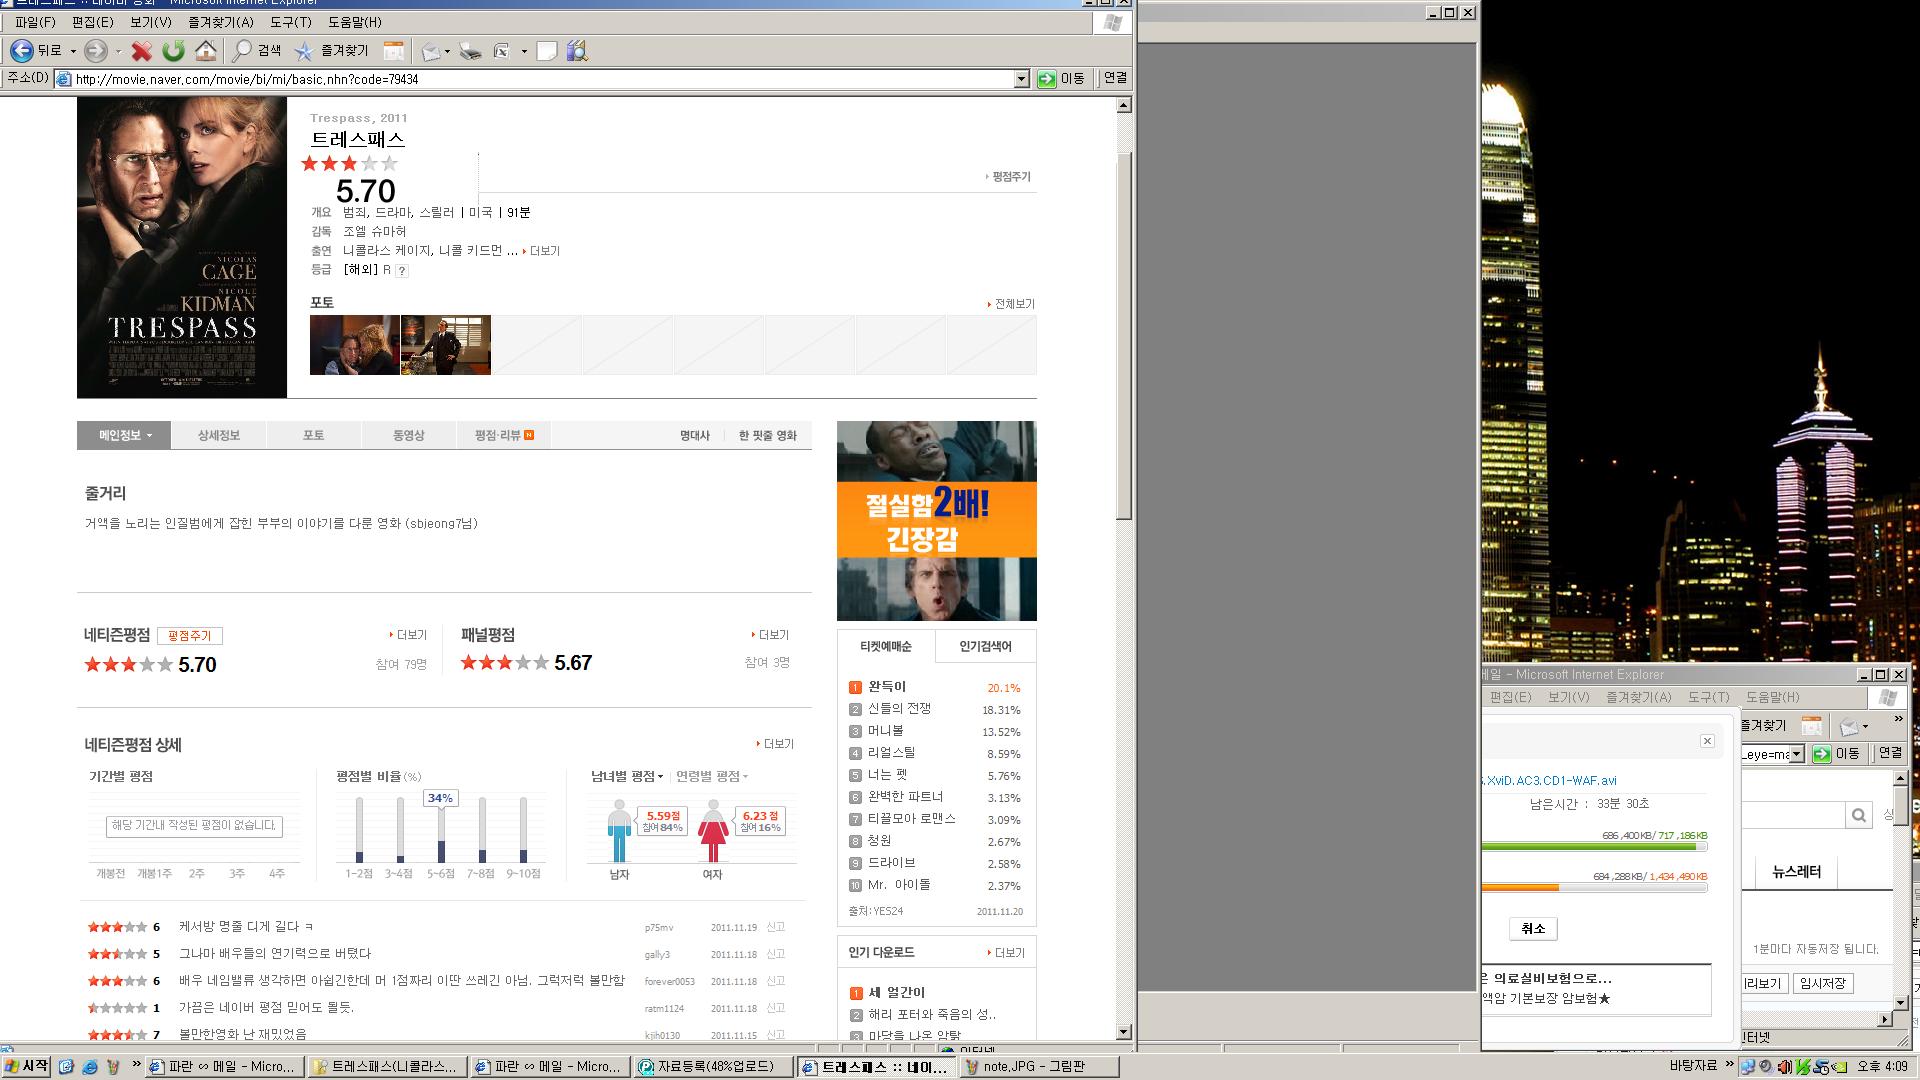Switch to the 상세정보 tab
This screenshot has height=1080, width=1920.
pos(218,435)
